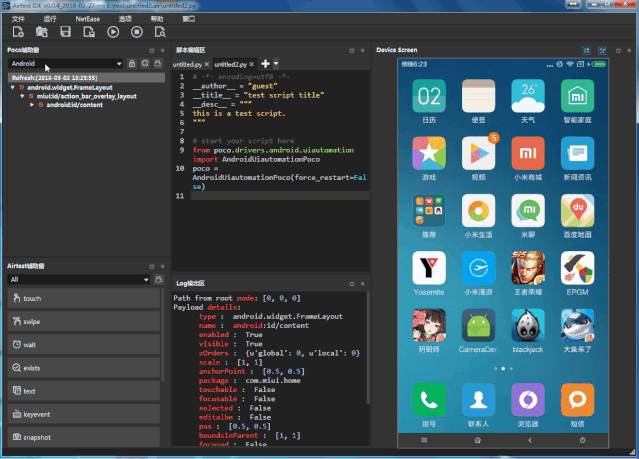Tap the menu button on device navbar

(x=424, y=440)
